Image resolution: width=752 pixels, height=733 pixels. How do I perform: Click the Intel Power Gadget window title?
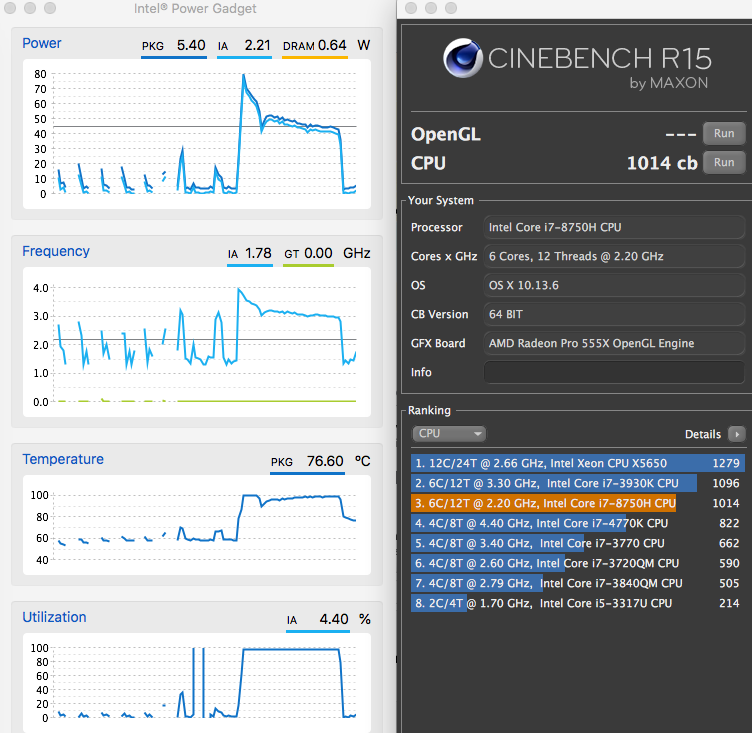click(195, 9)
